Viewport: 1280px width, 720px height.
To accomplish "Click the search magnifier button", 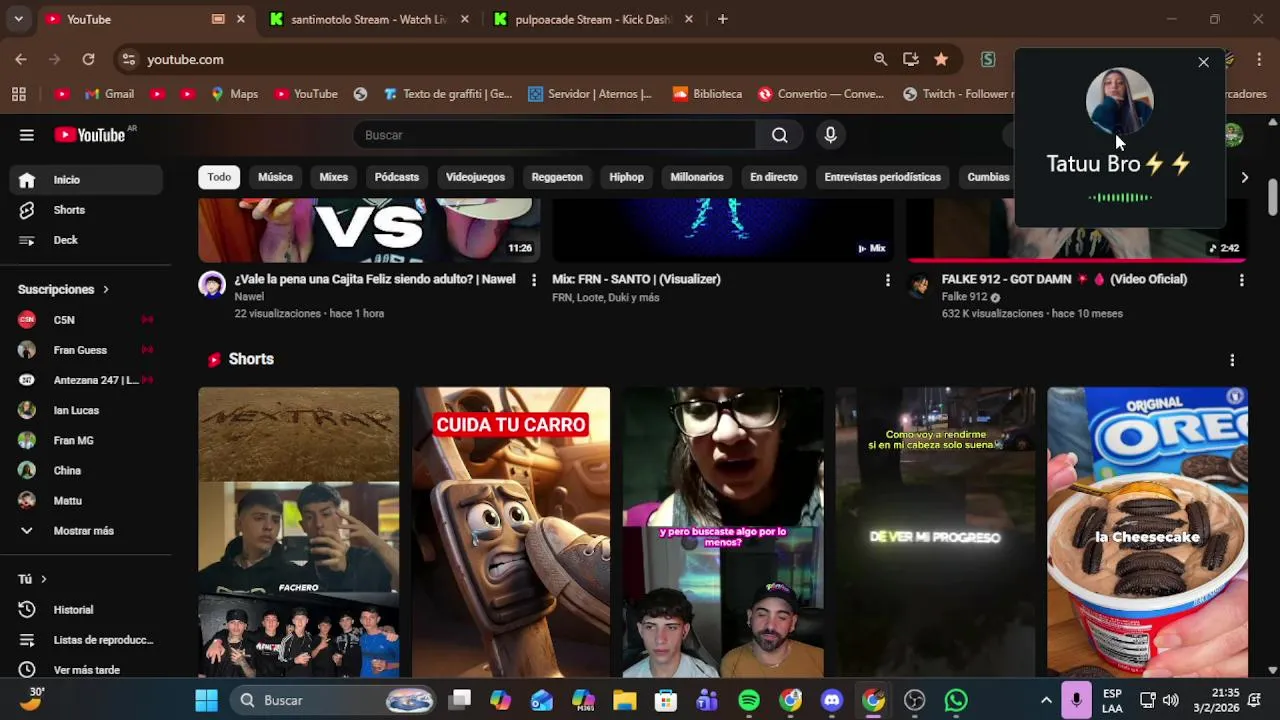I will (x=779, y=135).
